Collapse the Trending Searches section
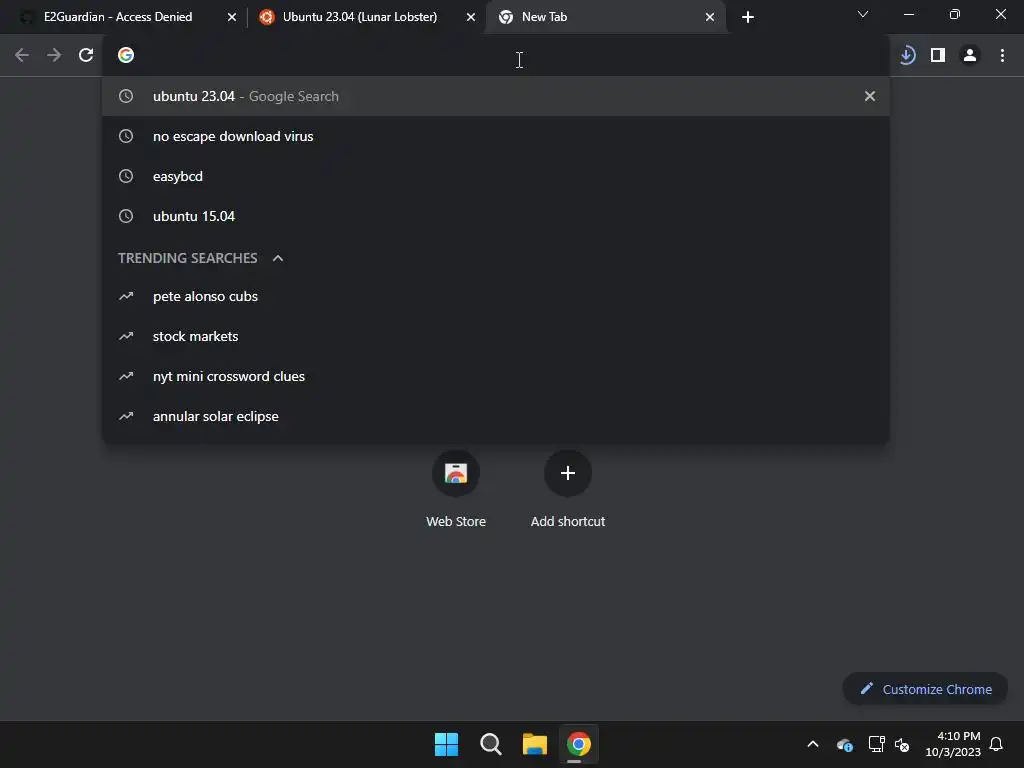 [278, 259]
